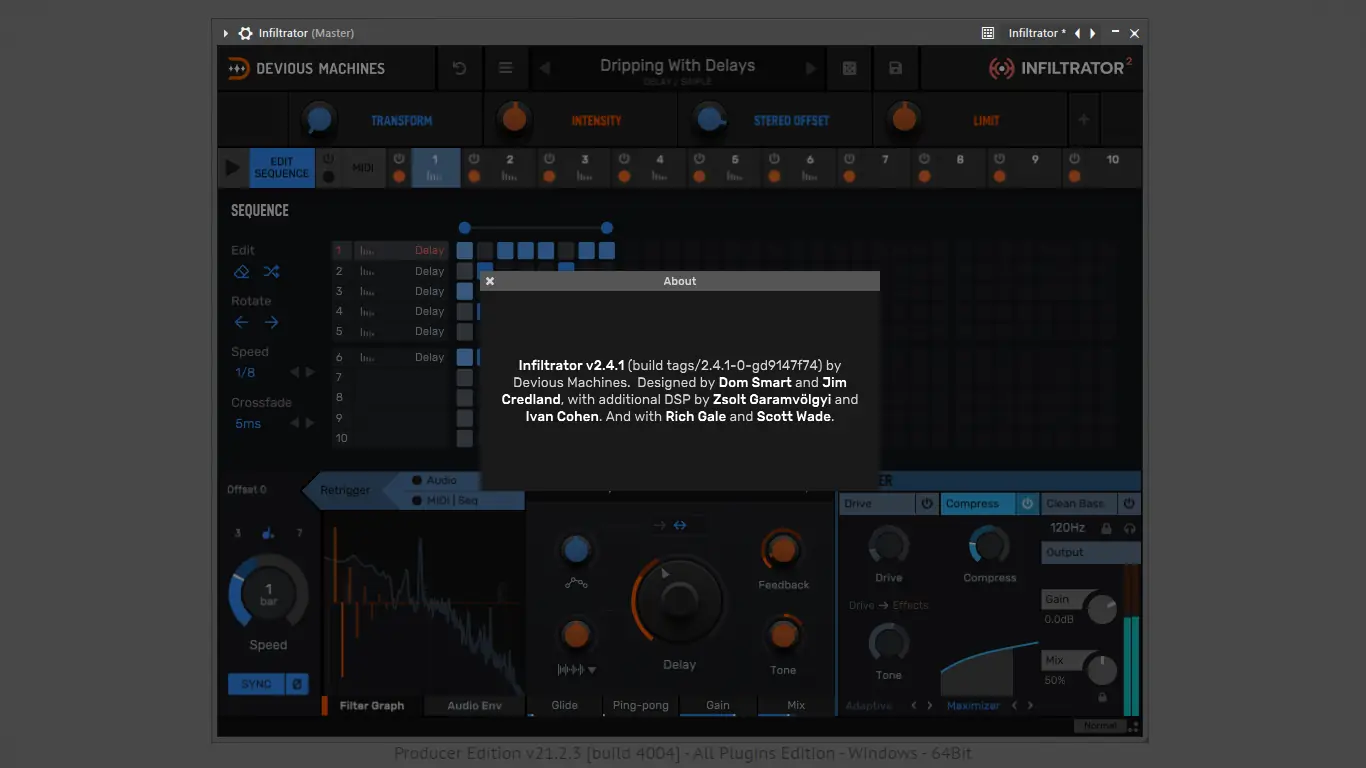Save preset using the disk icon
The width and height of the screenshot is (1366, 768).
pos(895,67)
